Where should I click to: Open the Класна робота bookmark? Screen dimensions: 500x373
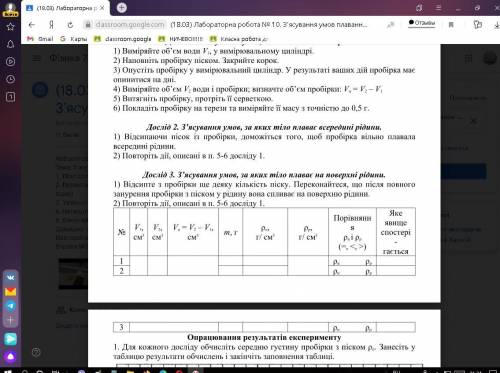tap(239, 39)
